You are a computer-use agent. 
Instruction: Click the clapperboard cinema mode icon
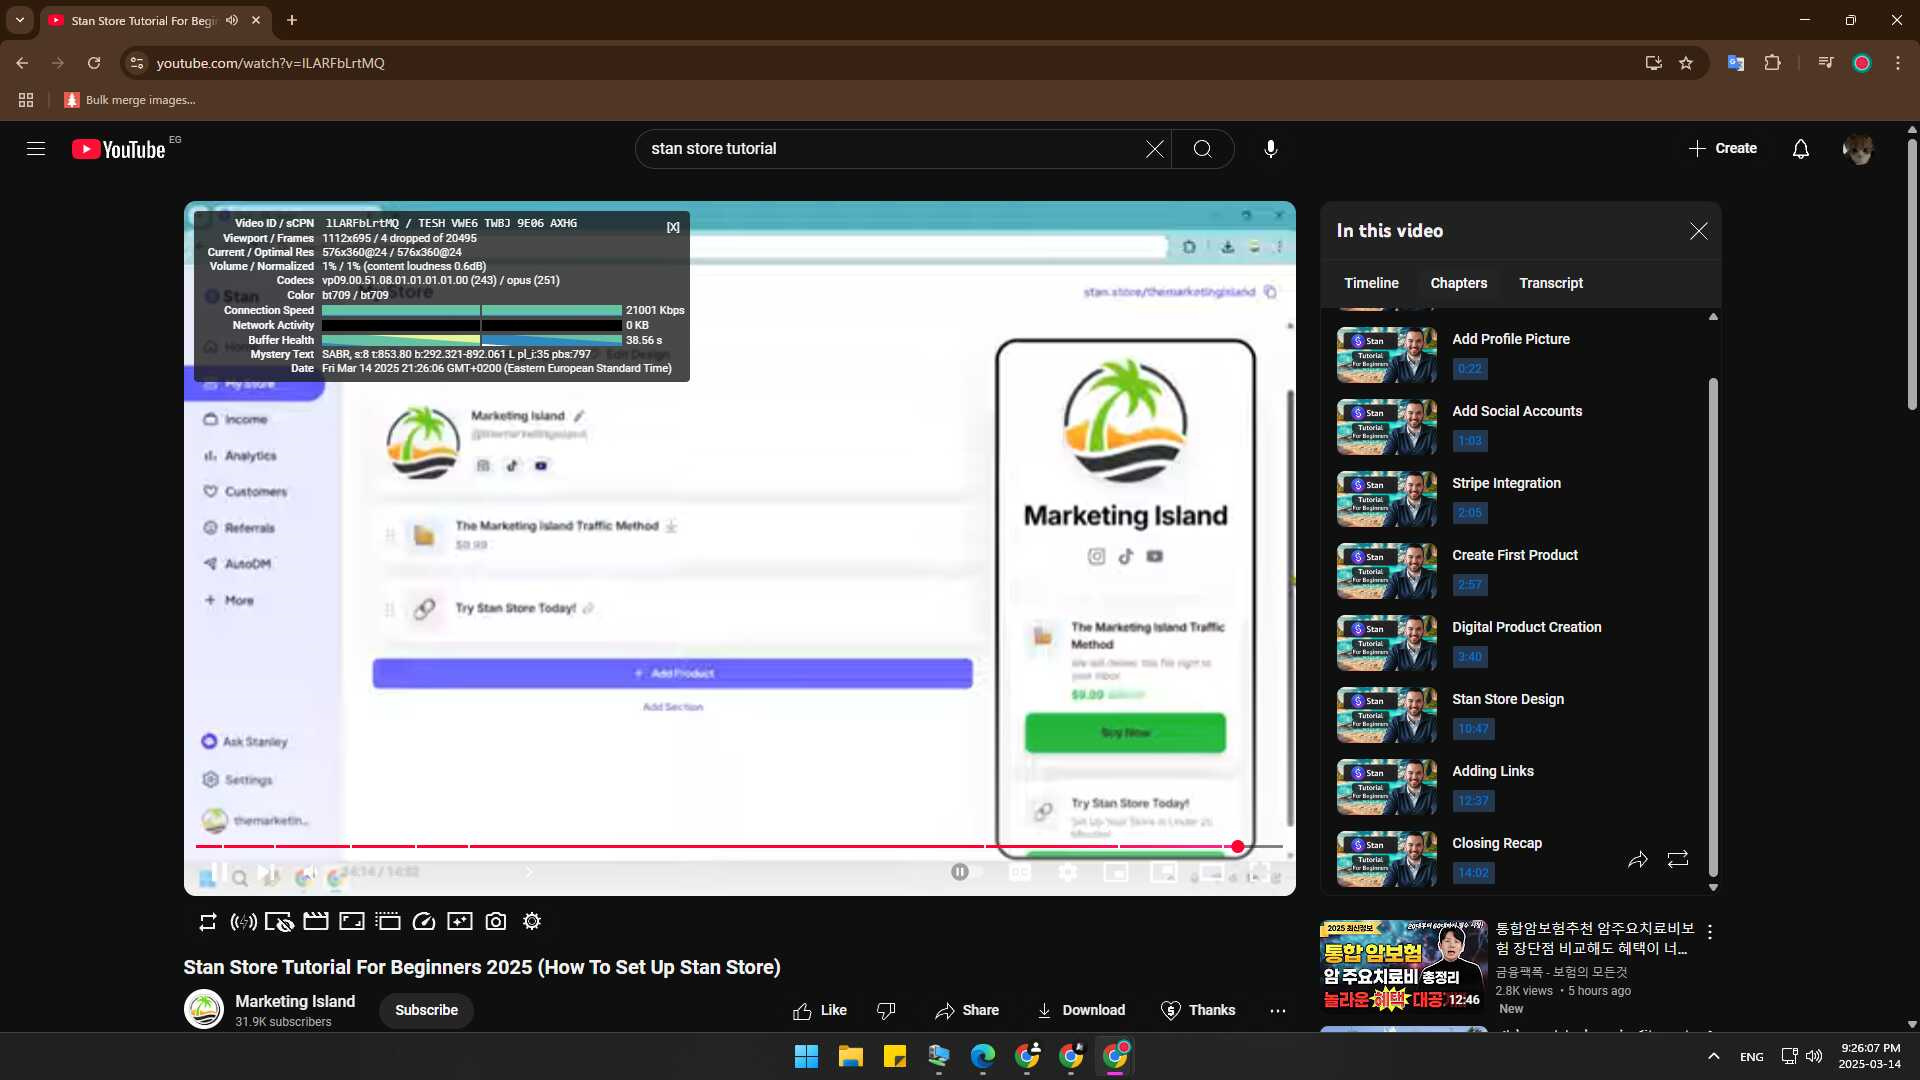coord(316,922)
